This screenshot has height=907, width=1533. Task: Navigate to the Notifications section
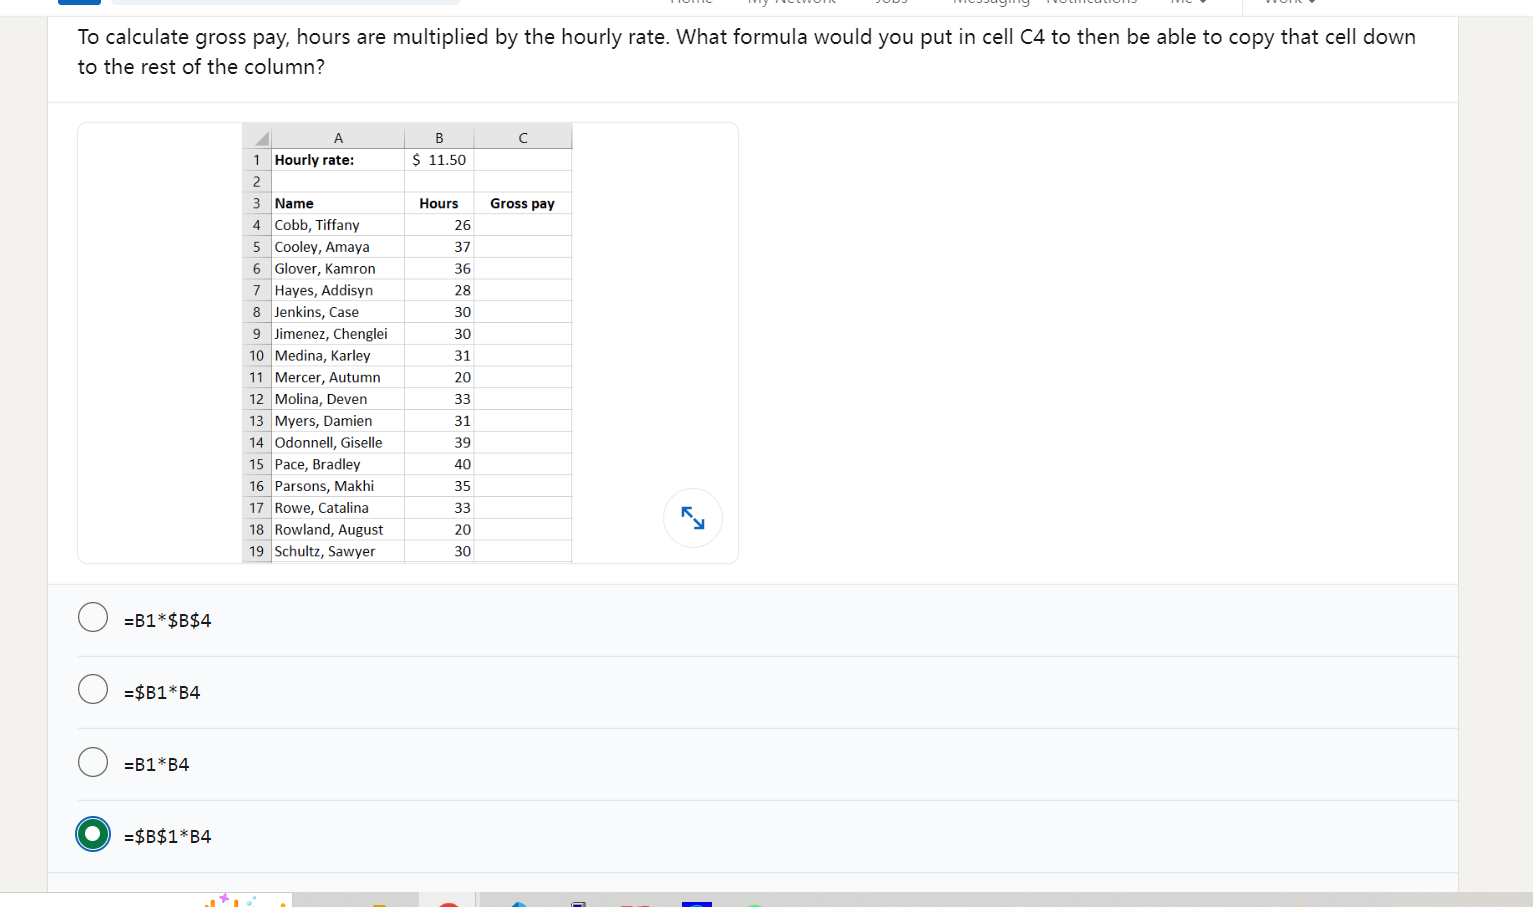pos(1091,3)
